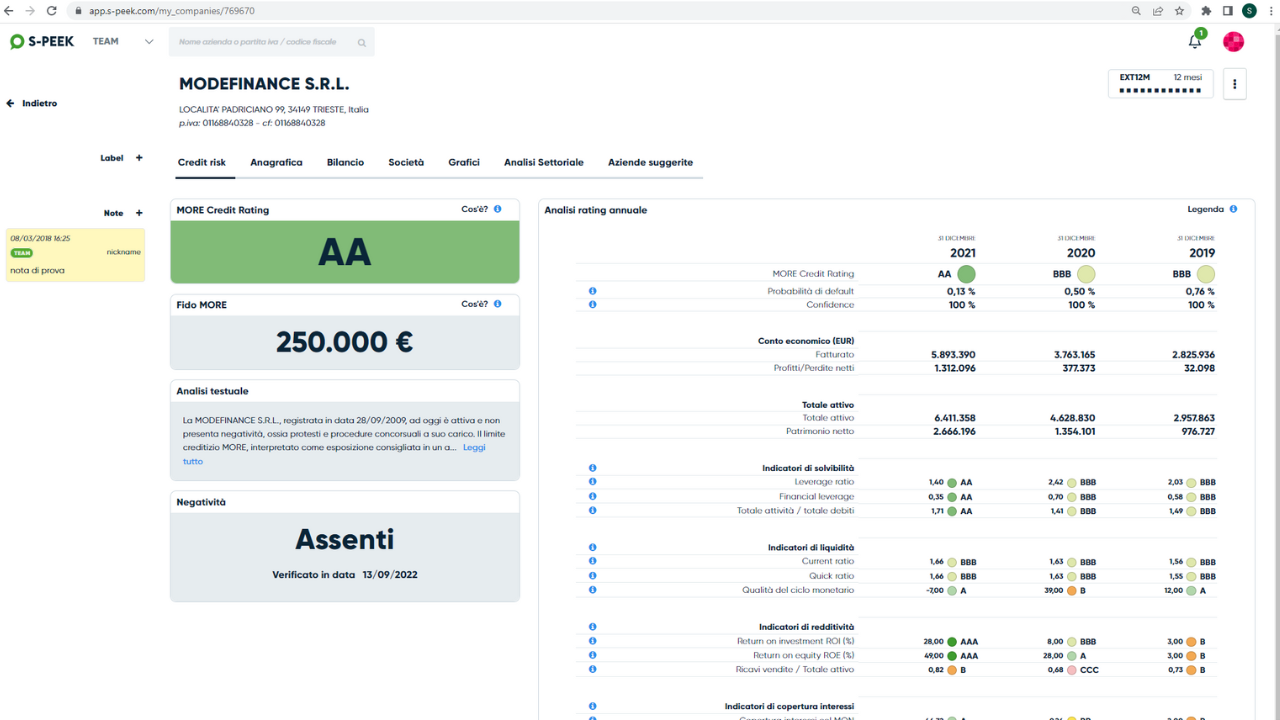Click the Indietro back arrow
Screen dimensions: 1280x720
click(11, 103)
